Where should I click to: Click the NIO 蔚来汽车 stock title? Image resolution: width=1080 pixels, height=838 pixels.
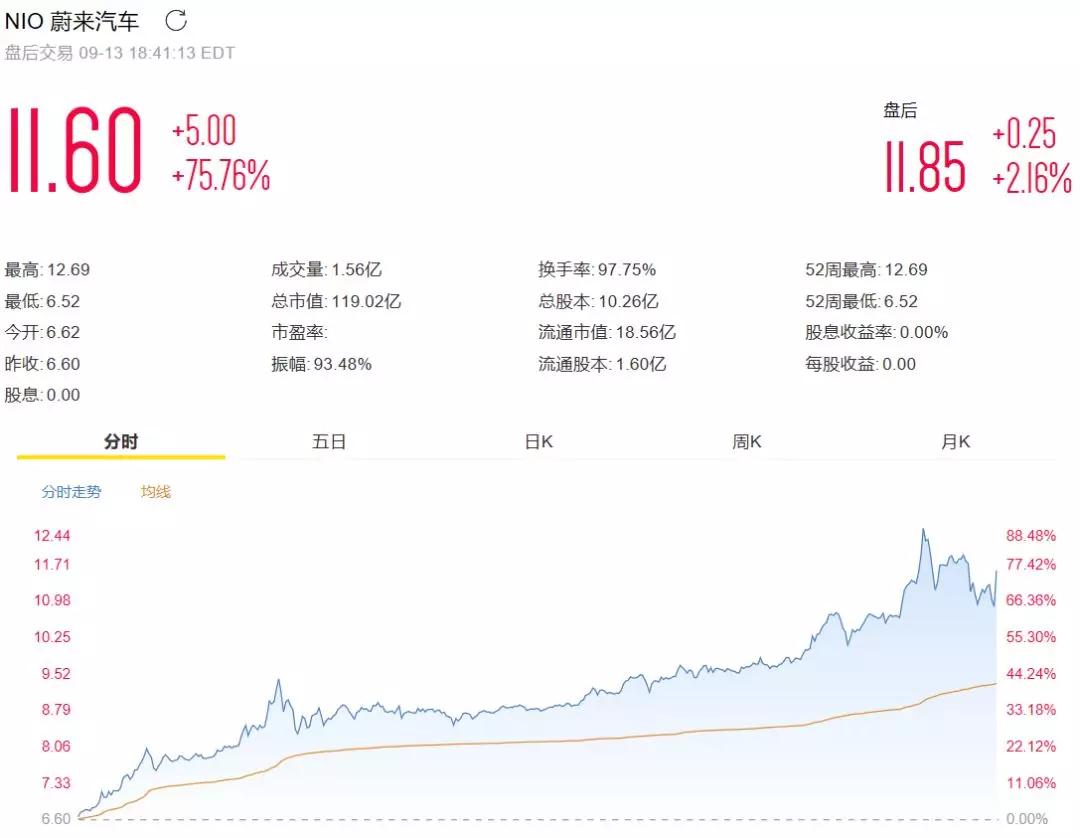(73, 21)
